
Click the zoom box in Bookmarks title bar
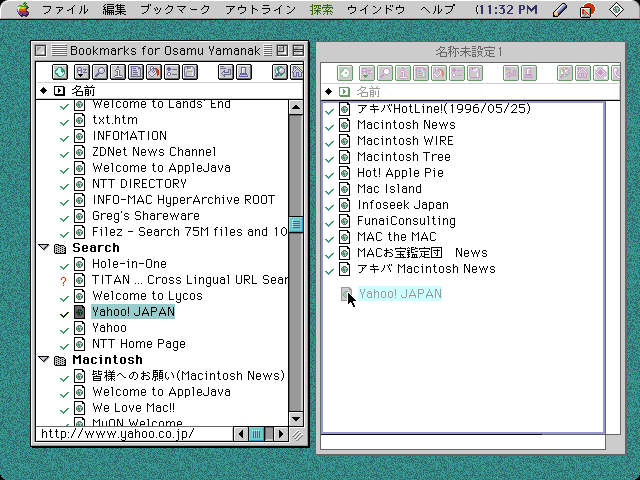tap(282, 51)
